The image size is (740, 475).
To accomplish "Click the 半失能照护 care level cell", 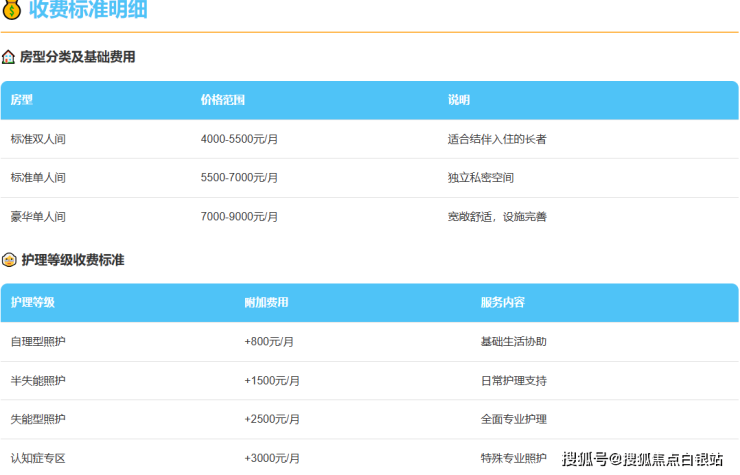I will pyautogui.click(x=38, y=381).
